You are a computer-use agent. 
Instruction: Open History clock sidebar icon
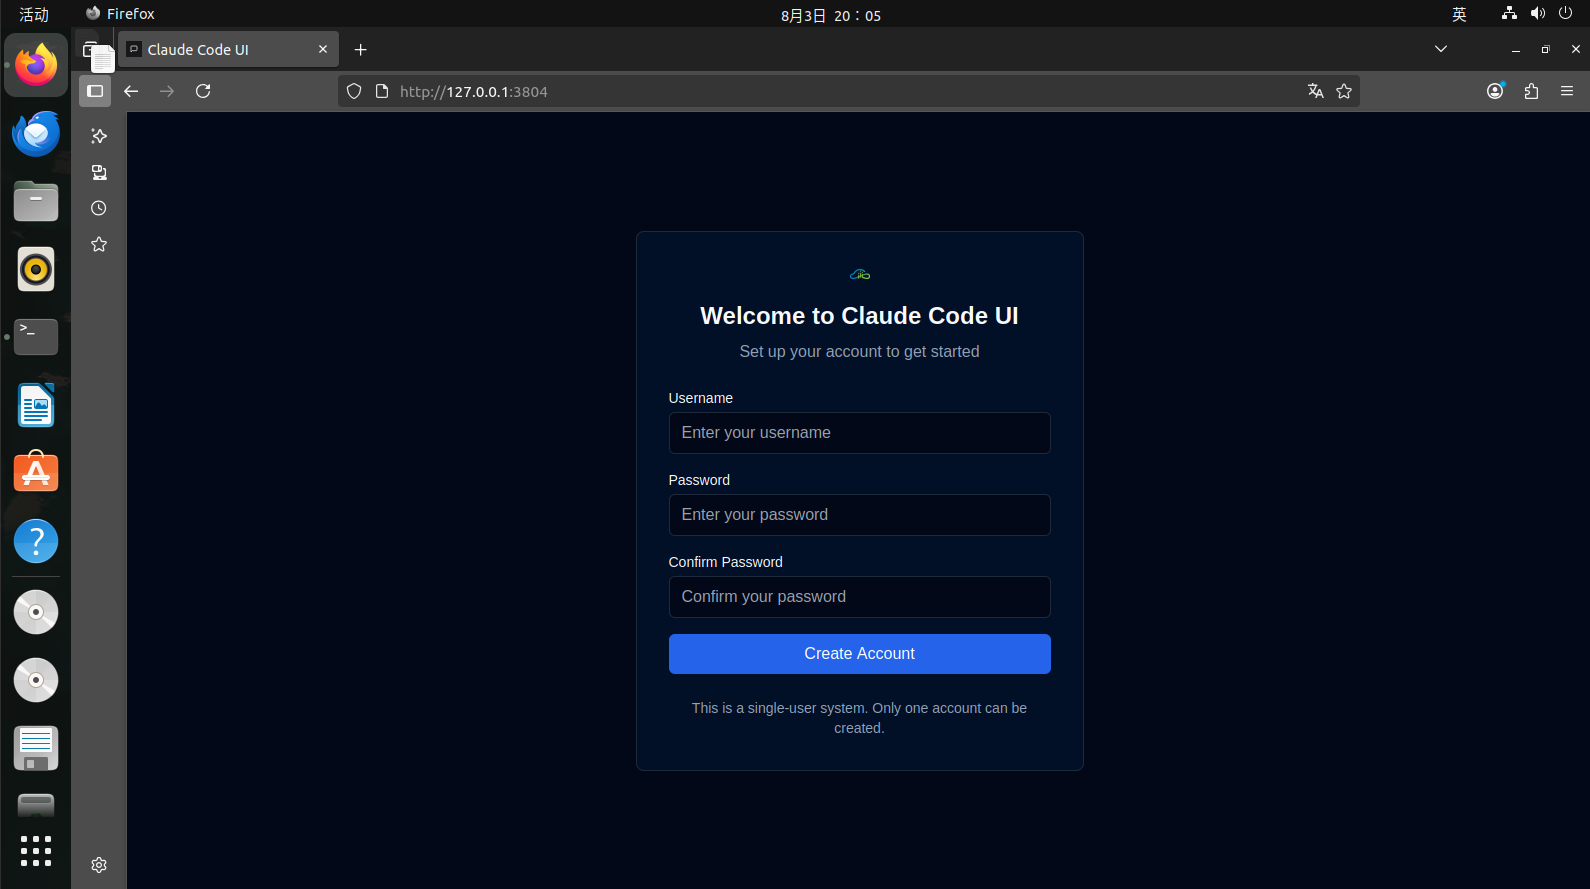[99, 208]
